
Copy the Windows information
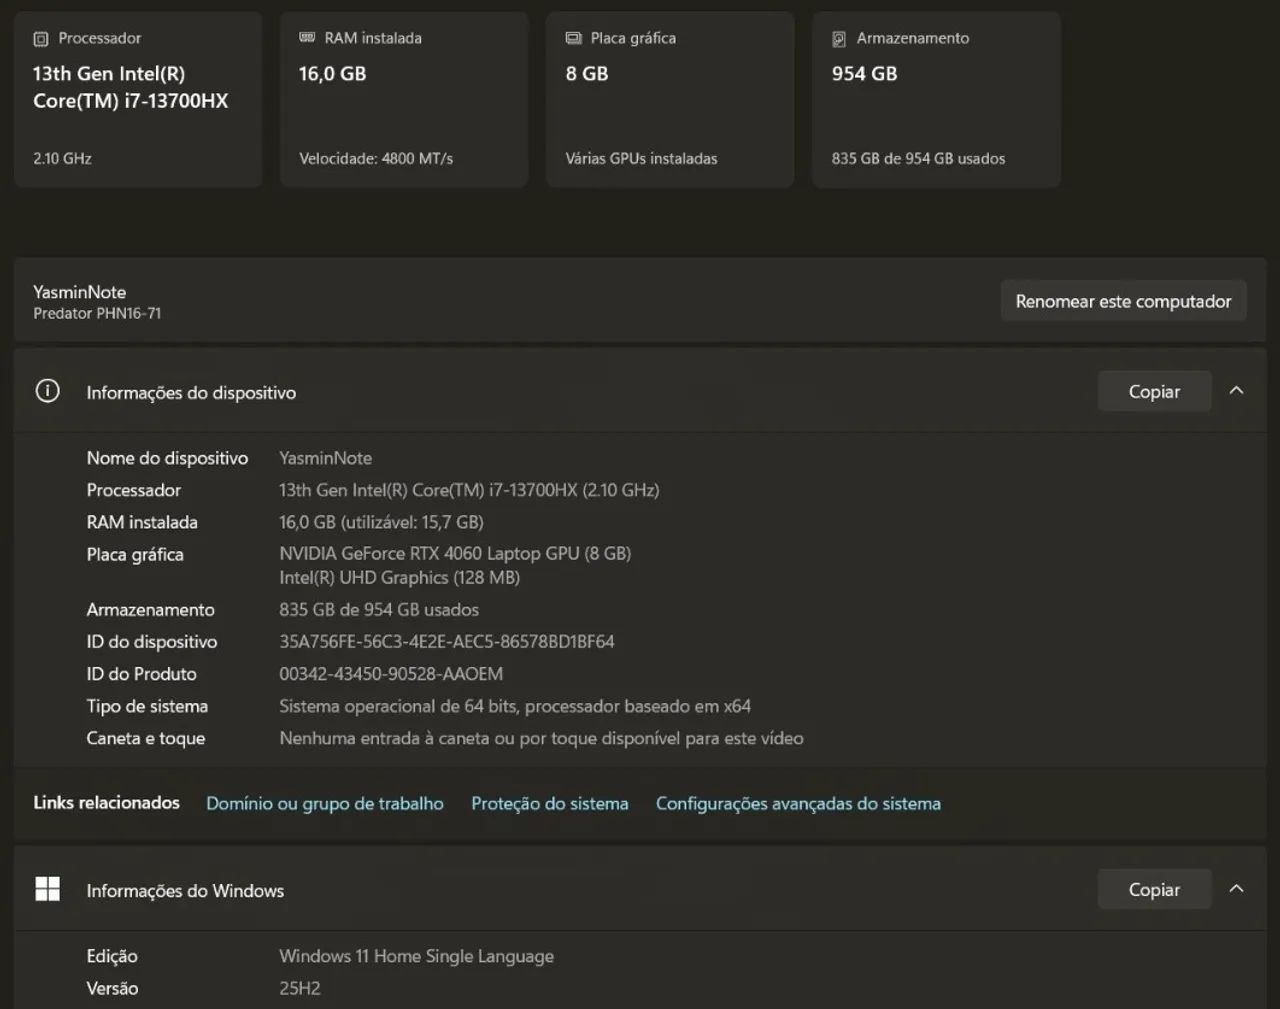point(1154,889)
